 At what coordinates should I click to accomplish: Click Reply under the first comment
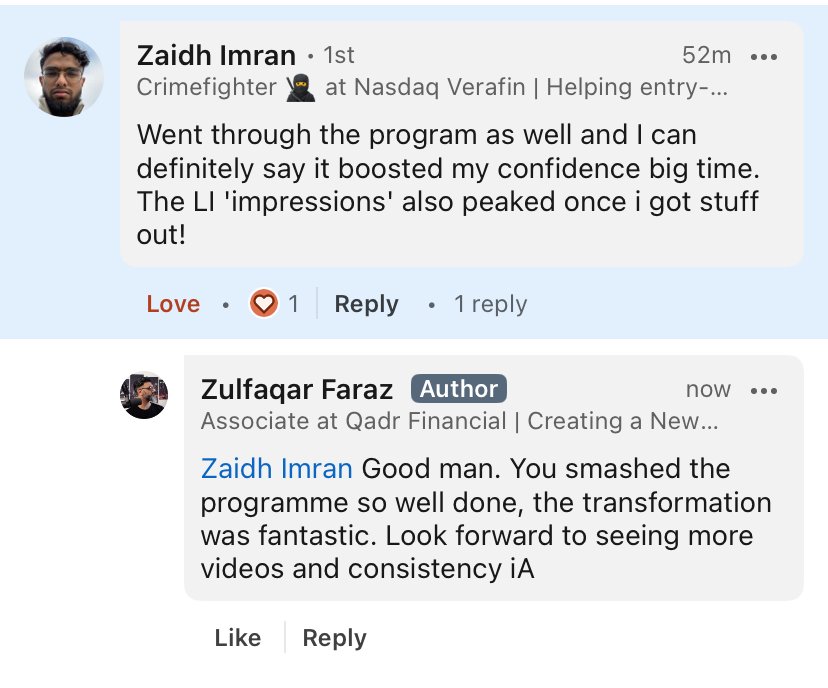pyautogui.click(x=366, y=304)
